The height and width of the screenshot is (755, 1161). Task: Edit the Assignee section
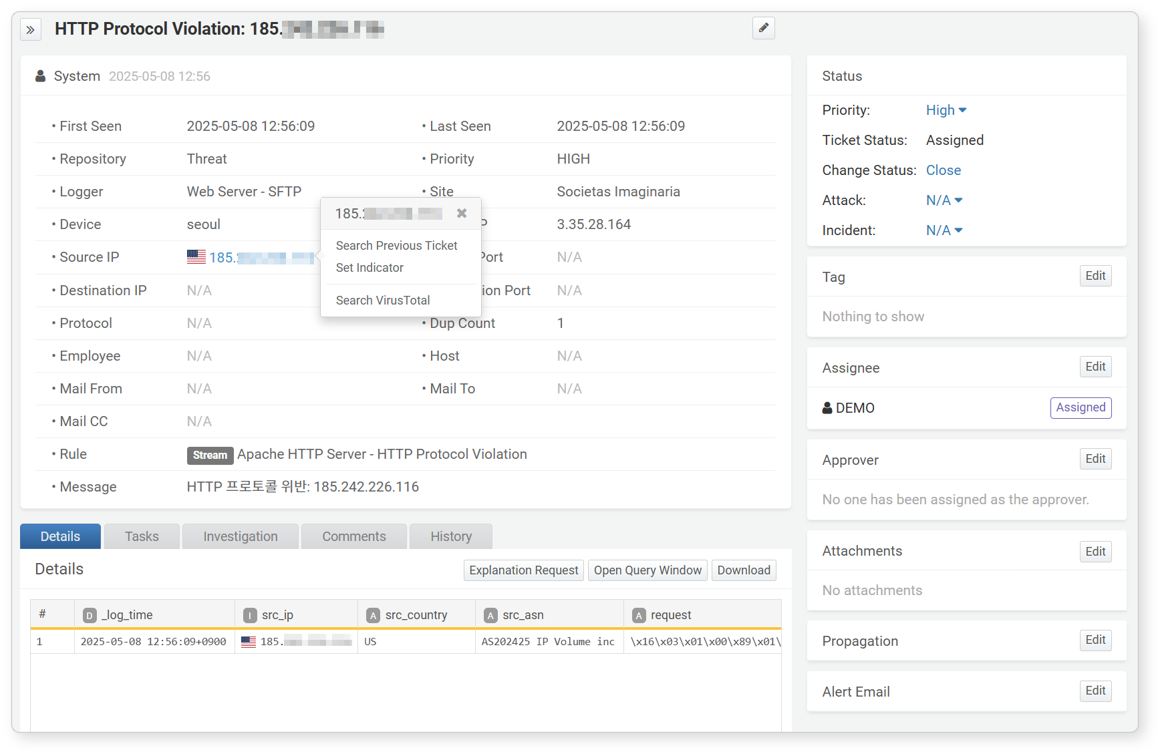pyautogui.click(x=1095, y=367)
